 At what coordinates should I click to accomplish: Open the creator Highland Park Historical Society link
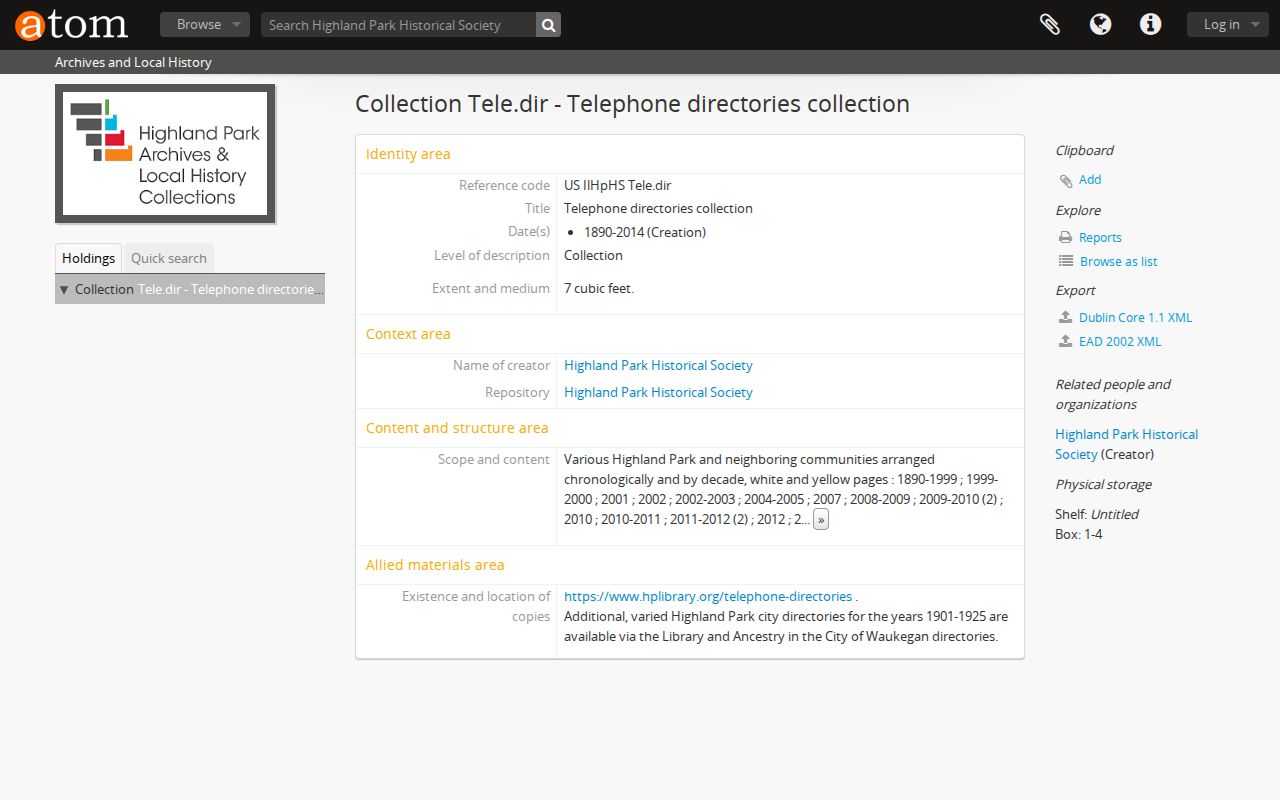658,366
